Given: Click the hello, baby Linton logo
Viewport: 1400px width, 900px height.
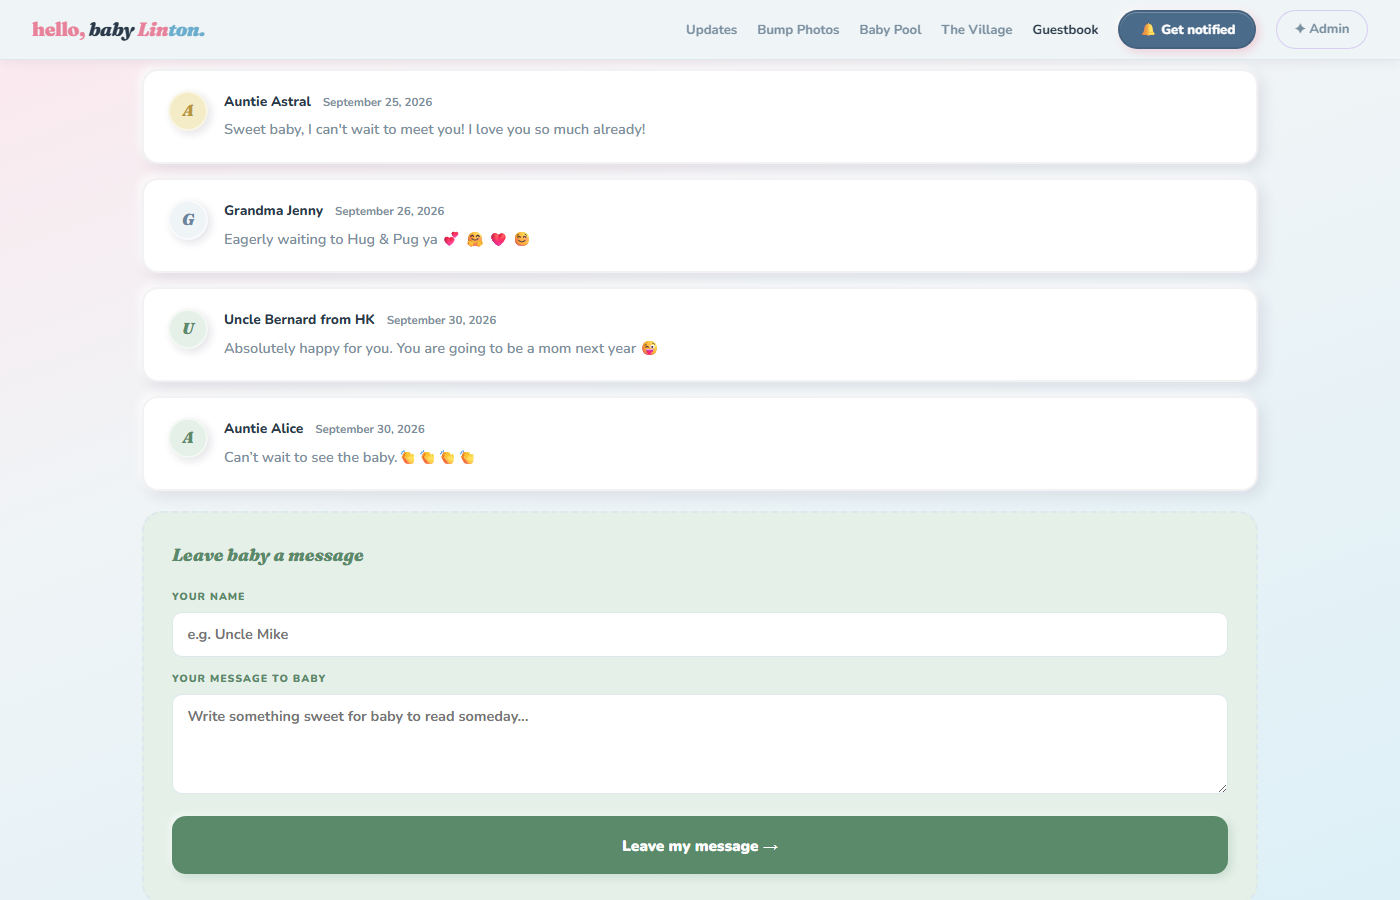Looking at the screenshot, I should [118, 30].
